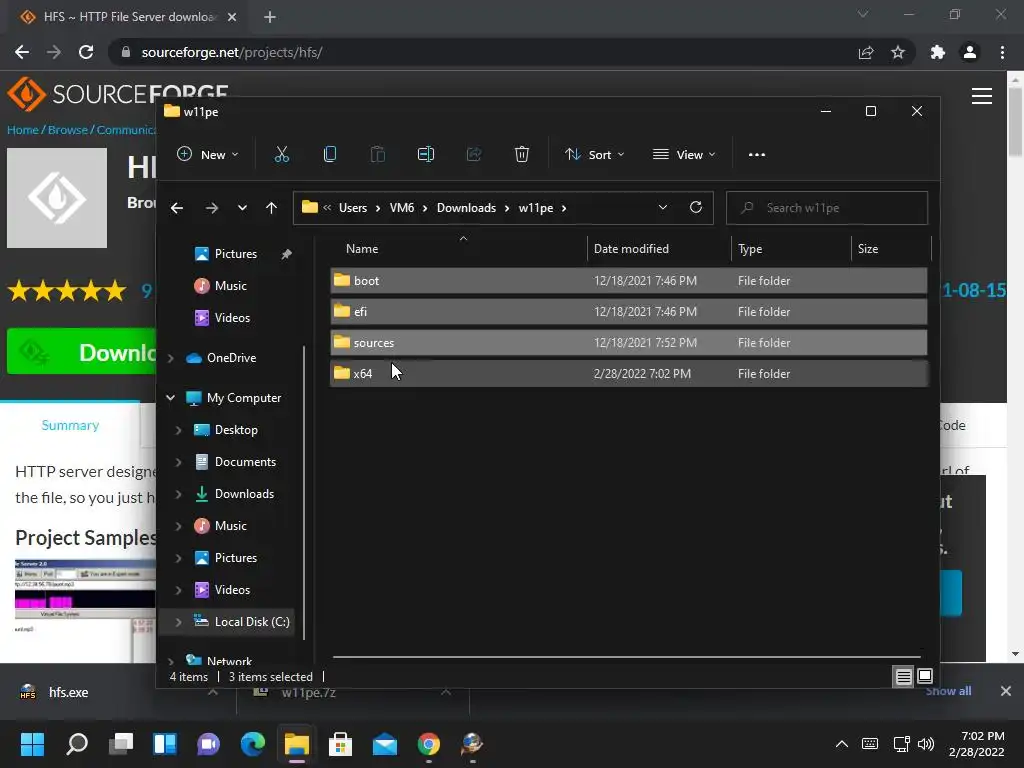Open Microsoft Edge from taskbar
Viewport: 1024px width, 768px height.
pyautogui.click(x=253, y=744)
